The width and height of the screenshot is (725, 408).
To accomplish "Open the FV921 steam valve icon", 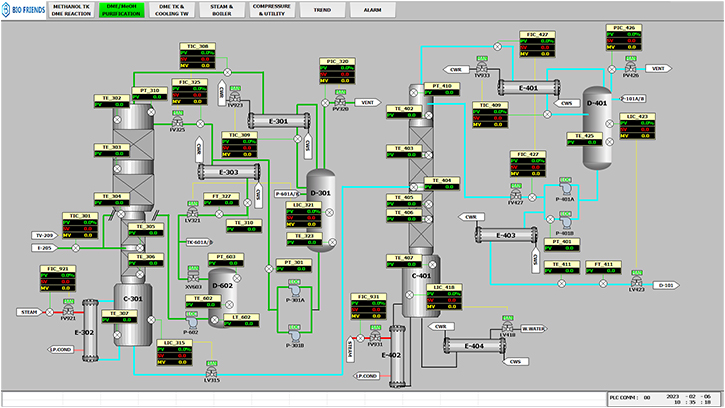I will click(68, 311).
